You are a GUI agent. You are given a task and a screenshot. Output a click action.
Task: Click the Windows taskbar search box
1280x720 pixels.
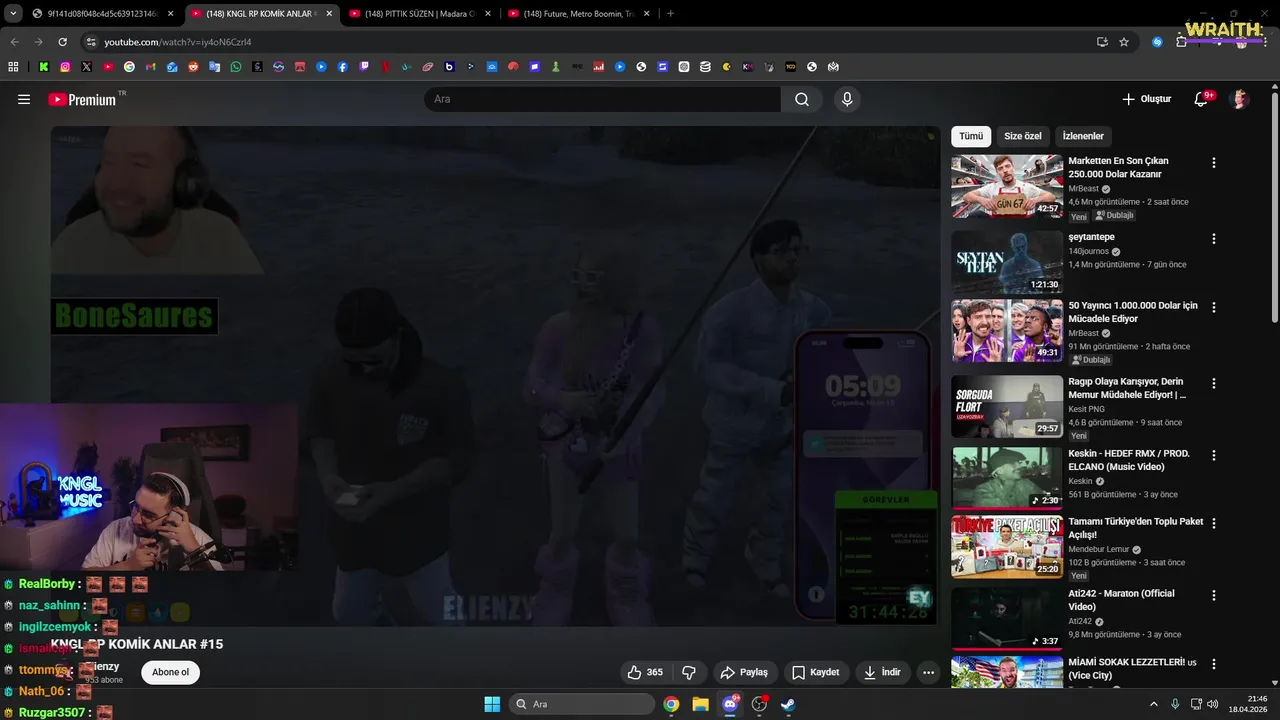pos(582,704)
